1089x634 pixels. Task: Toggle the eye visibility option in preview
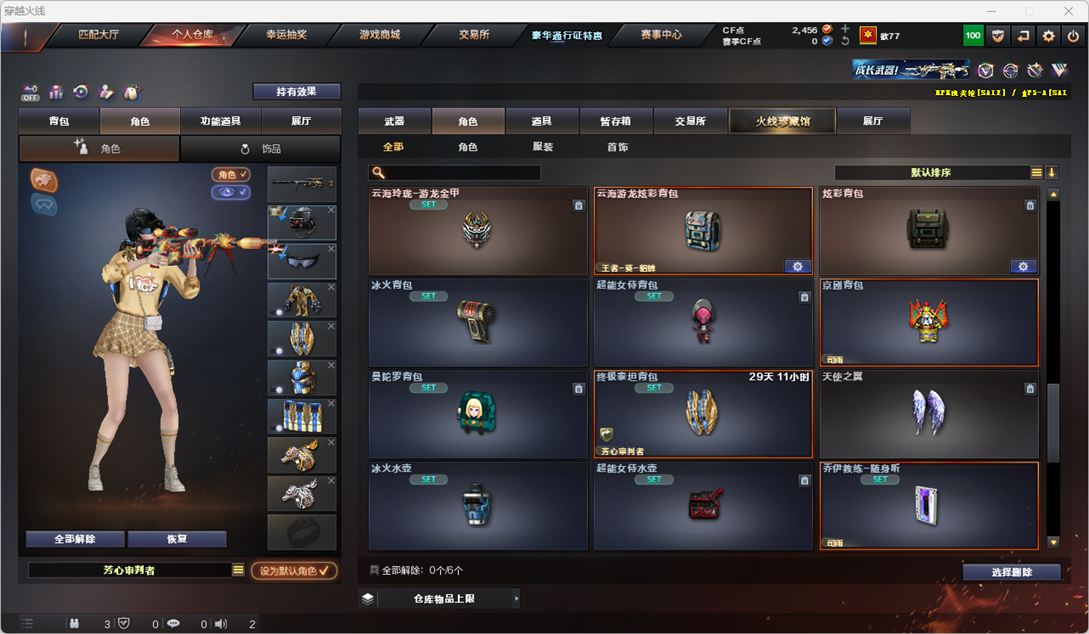click(231, 192)
